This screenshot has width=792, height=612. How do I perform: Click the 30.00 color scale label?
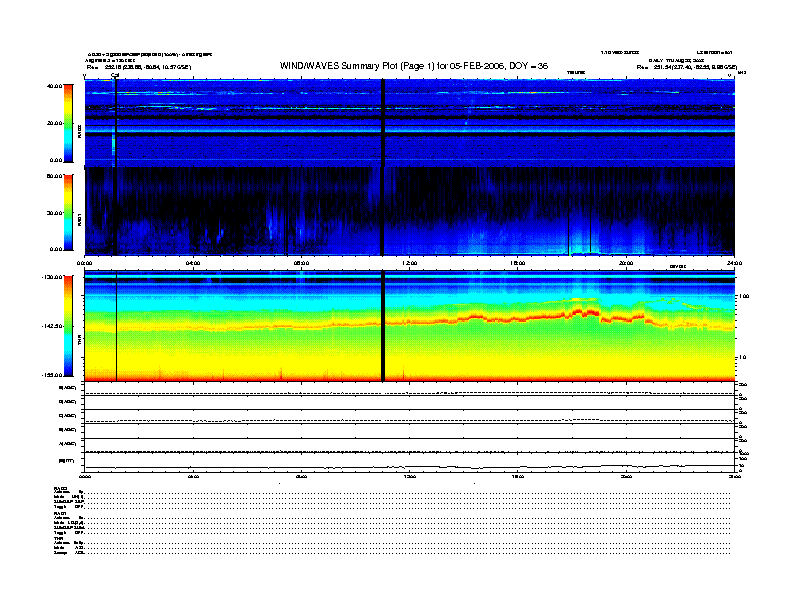54,213
